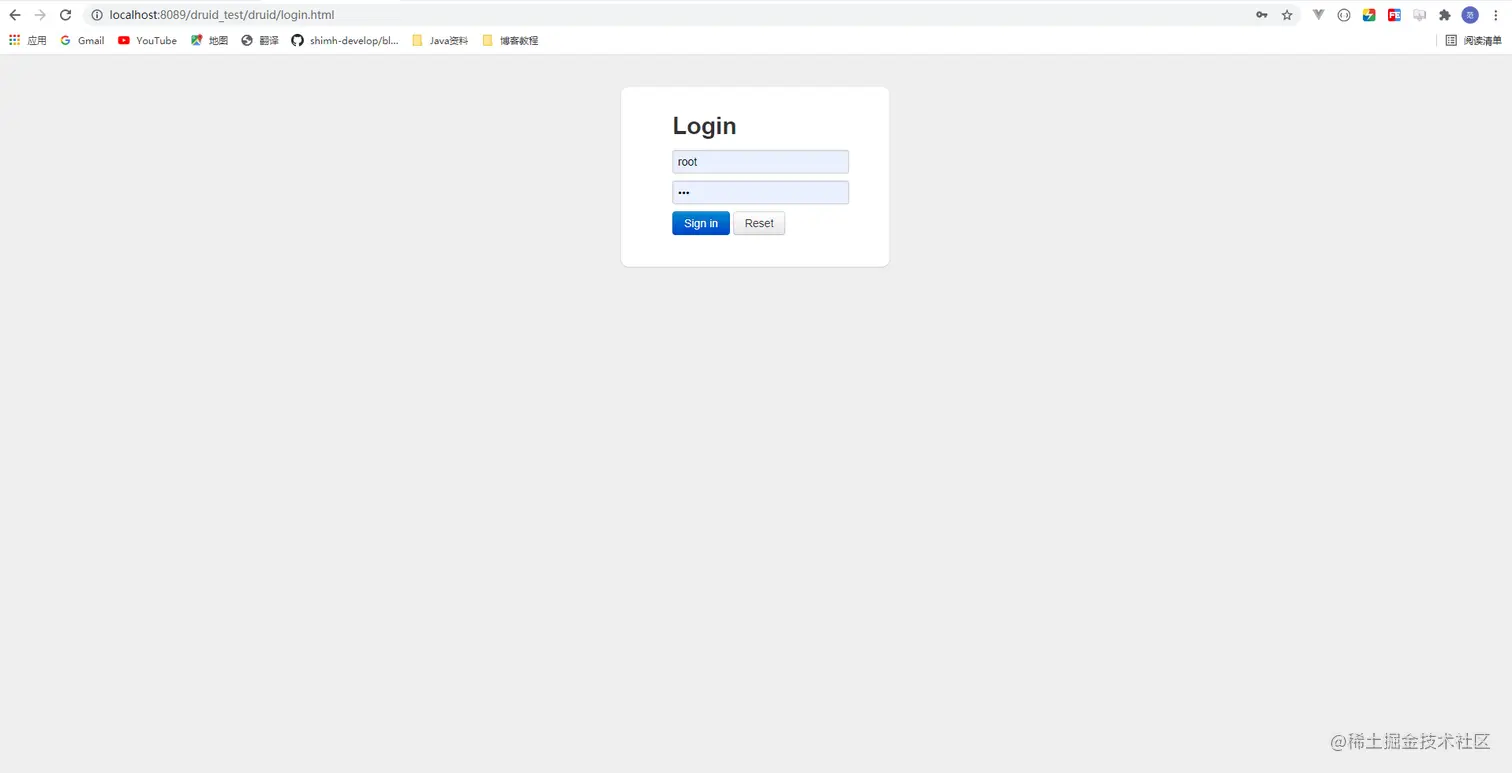The width and height of the screenshot is (1512, 773).
Task: Click the address bar URL
Action: (x=222, y=15)
